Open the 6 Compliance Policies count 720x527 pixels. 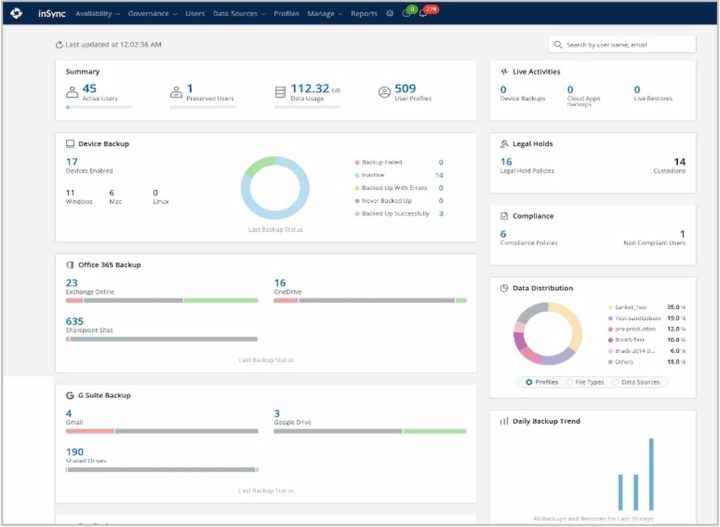click(503, 234)
